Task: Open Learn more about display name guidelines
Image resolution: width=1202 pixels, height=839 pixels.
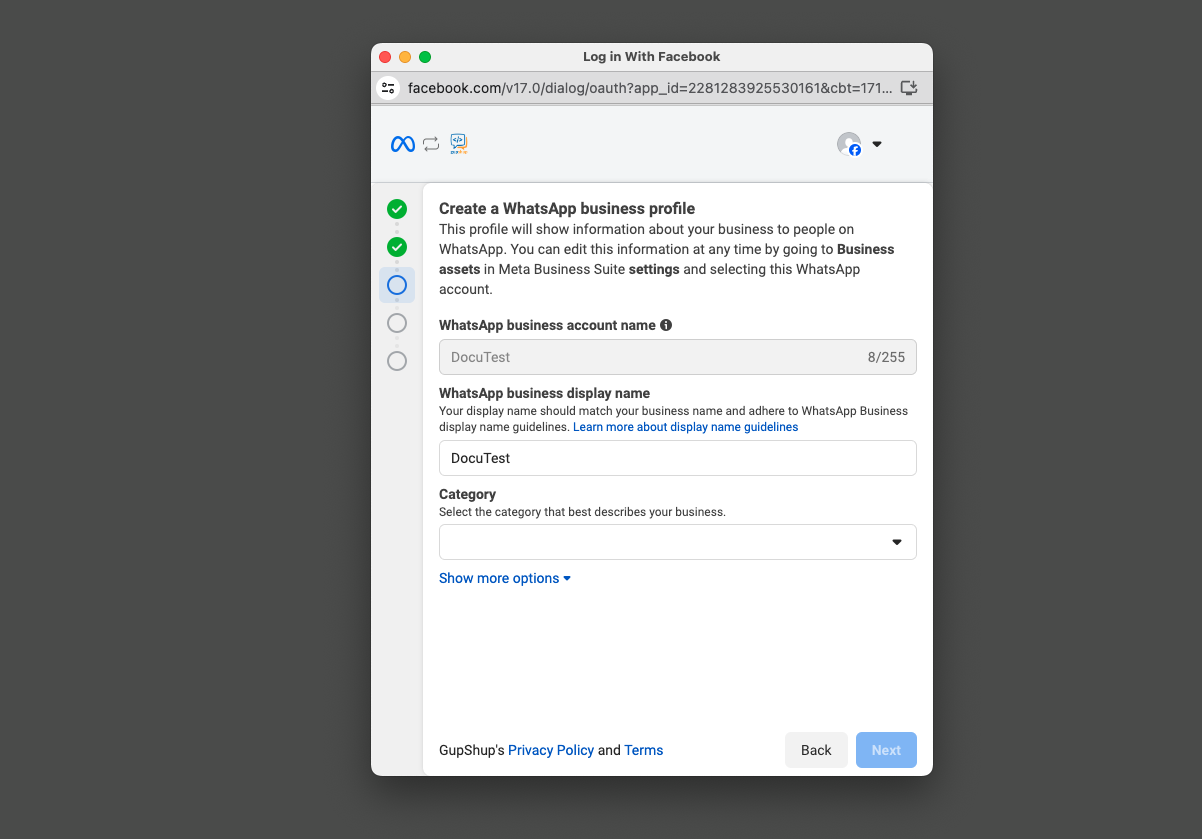Action: coord(686,427)
